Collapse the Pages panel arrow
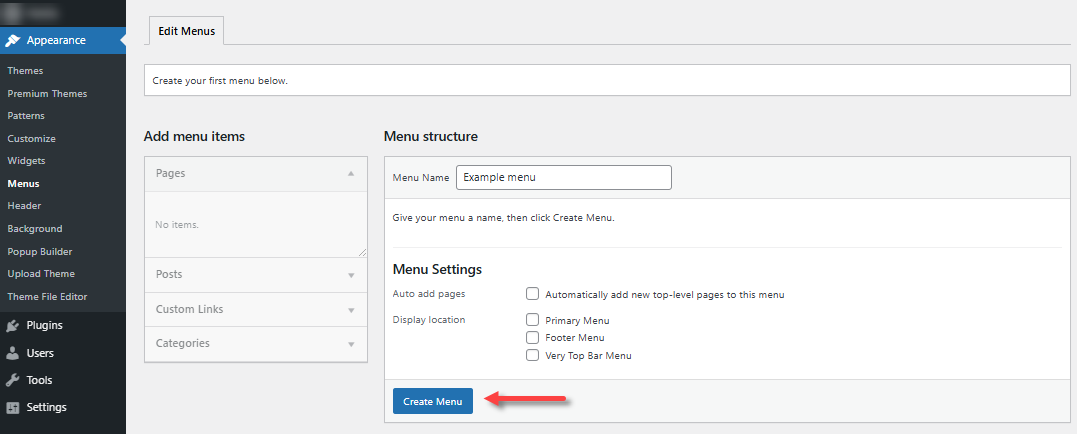This screenshot has height=434, width=1077. [351, 173]
